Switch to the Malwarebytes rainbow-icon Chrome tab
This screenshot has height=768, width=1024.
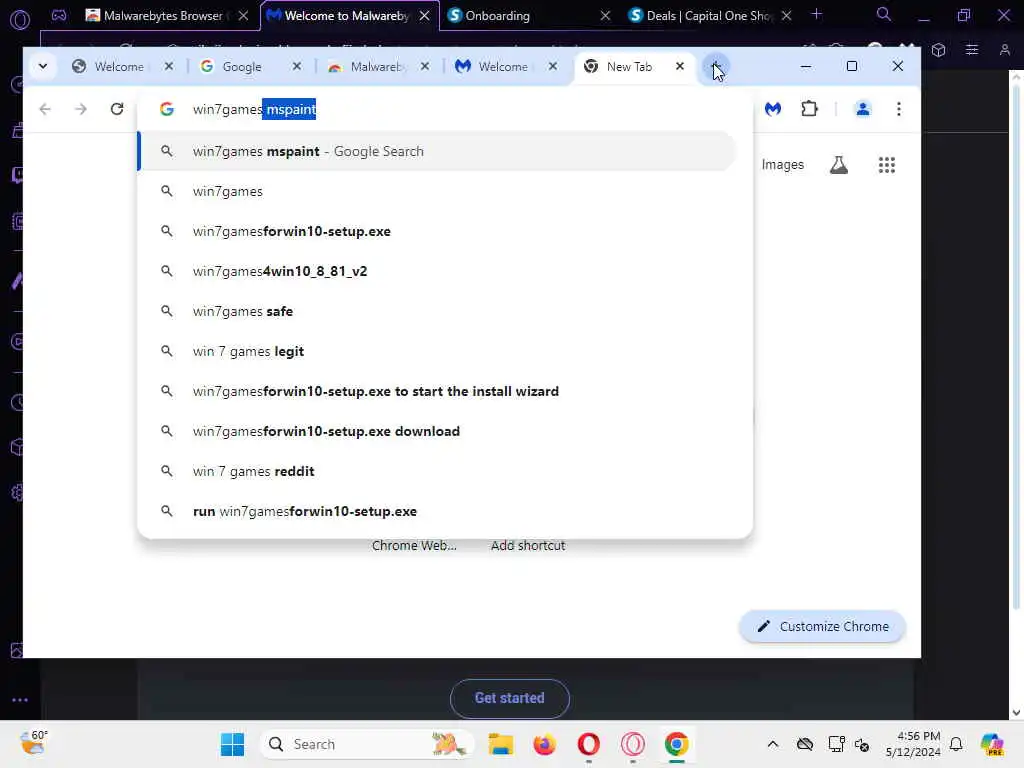379,66
